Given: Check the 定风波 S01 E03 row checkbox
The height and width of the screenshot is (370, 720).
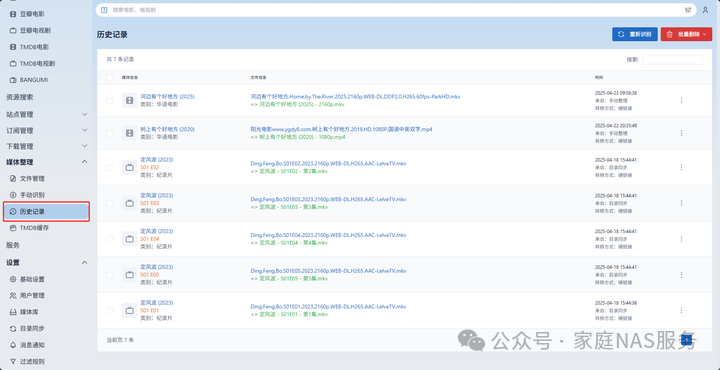Looking at the screenshot, I should click(x=109, y=203).
